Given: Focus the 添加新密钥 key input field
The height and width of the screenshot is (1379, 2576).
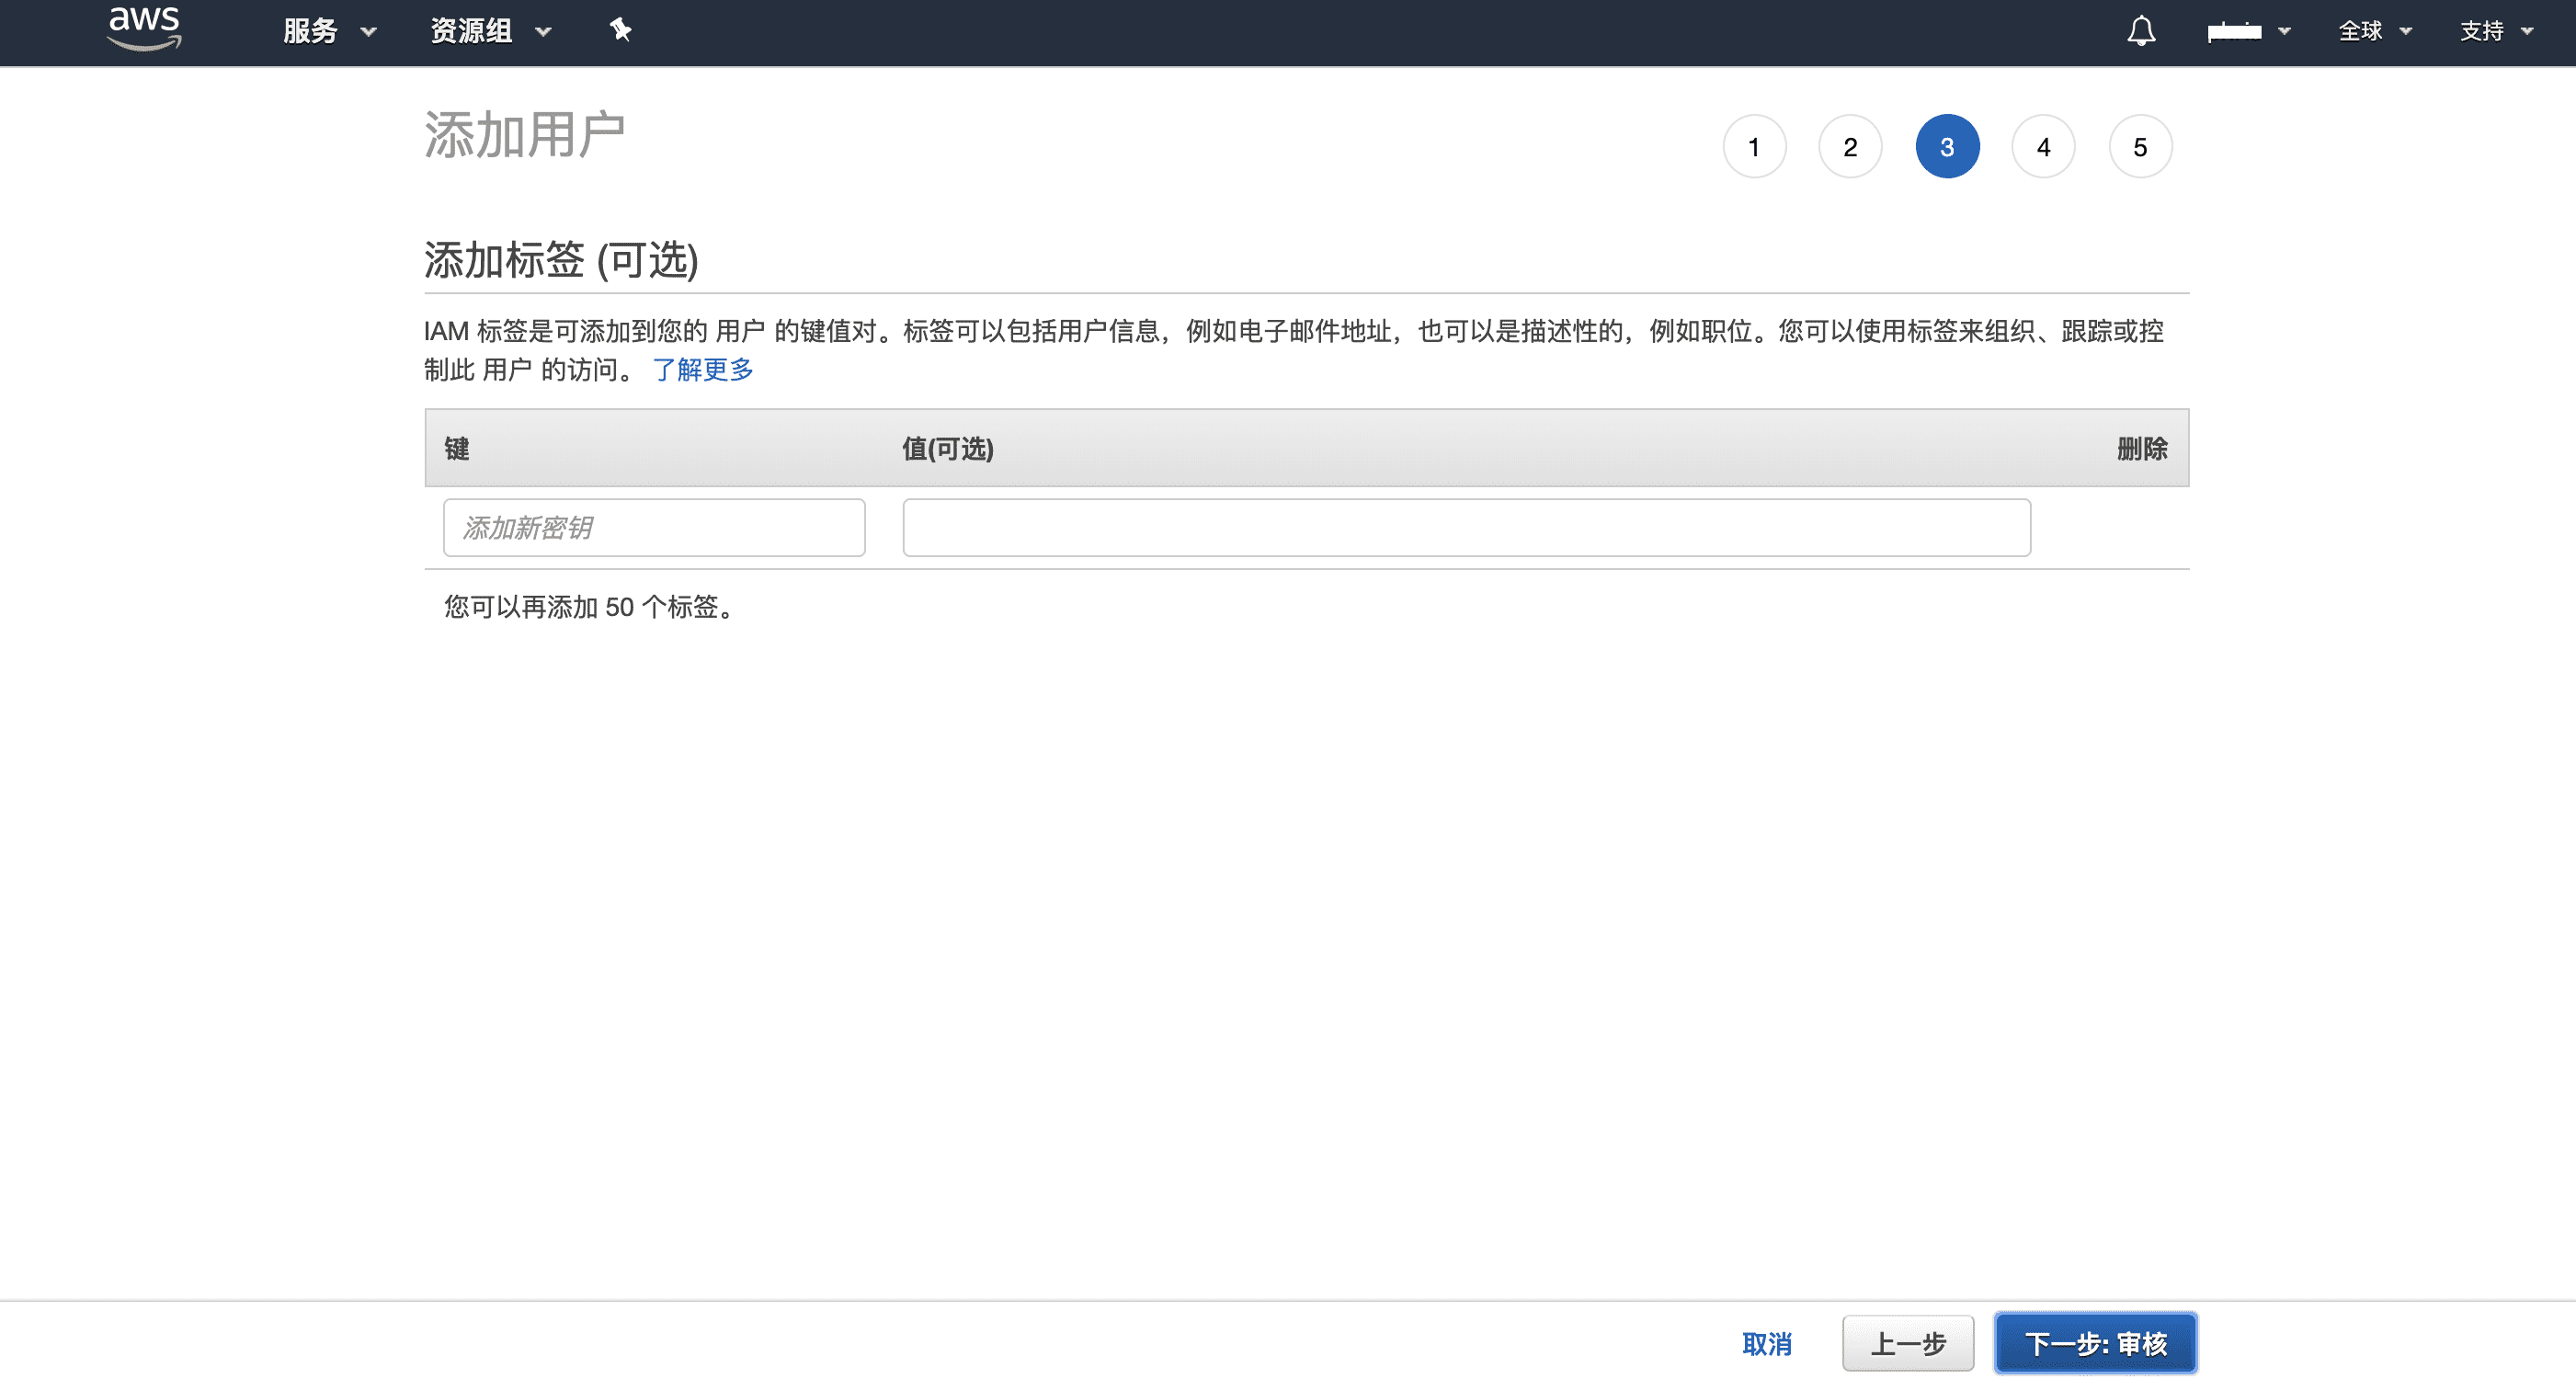Looking at the screenshot, I should pos(654,527).
